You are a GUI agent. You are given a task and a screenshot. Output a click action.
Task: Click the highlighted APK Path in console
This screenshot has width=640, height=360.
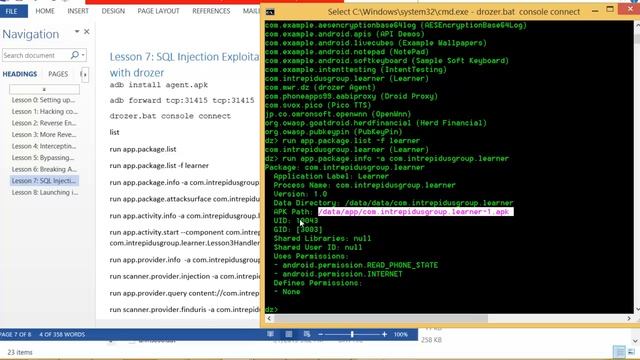coord(416,212)
